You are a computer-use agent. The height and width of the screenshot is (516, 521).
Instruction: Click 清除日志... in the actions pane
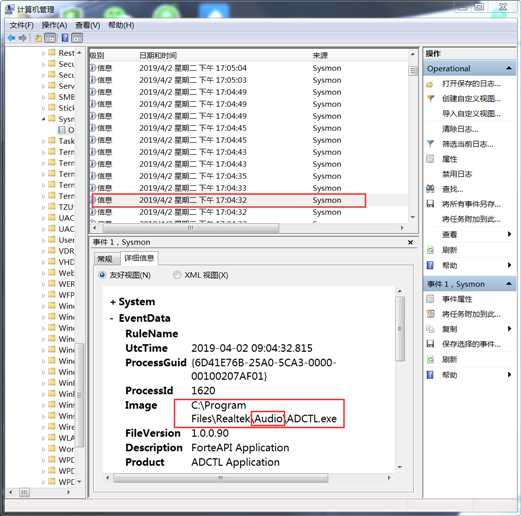pos(460,129)
